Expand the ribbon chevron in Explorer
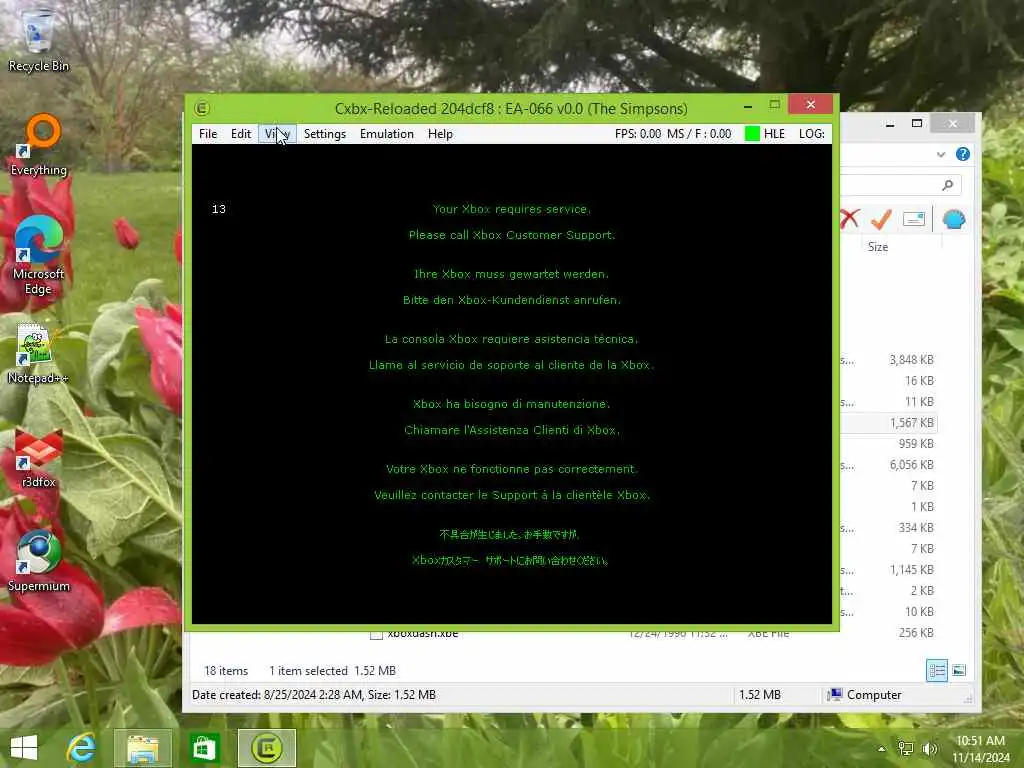 pyautogui.click(x=940, y=155)
